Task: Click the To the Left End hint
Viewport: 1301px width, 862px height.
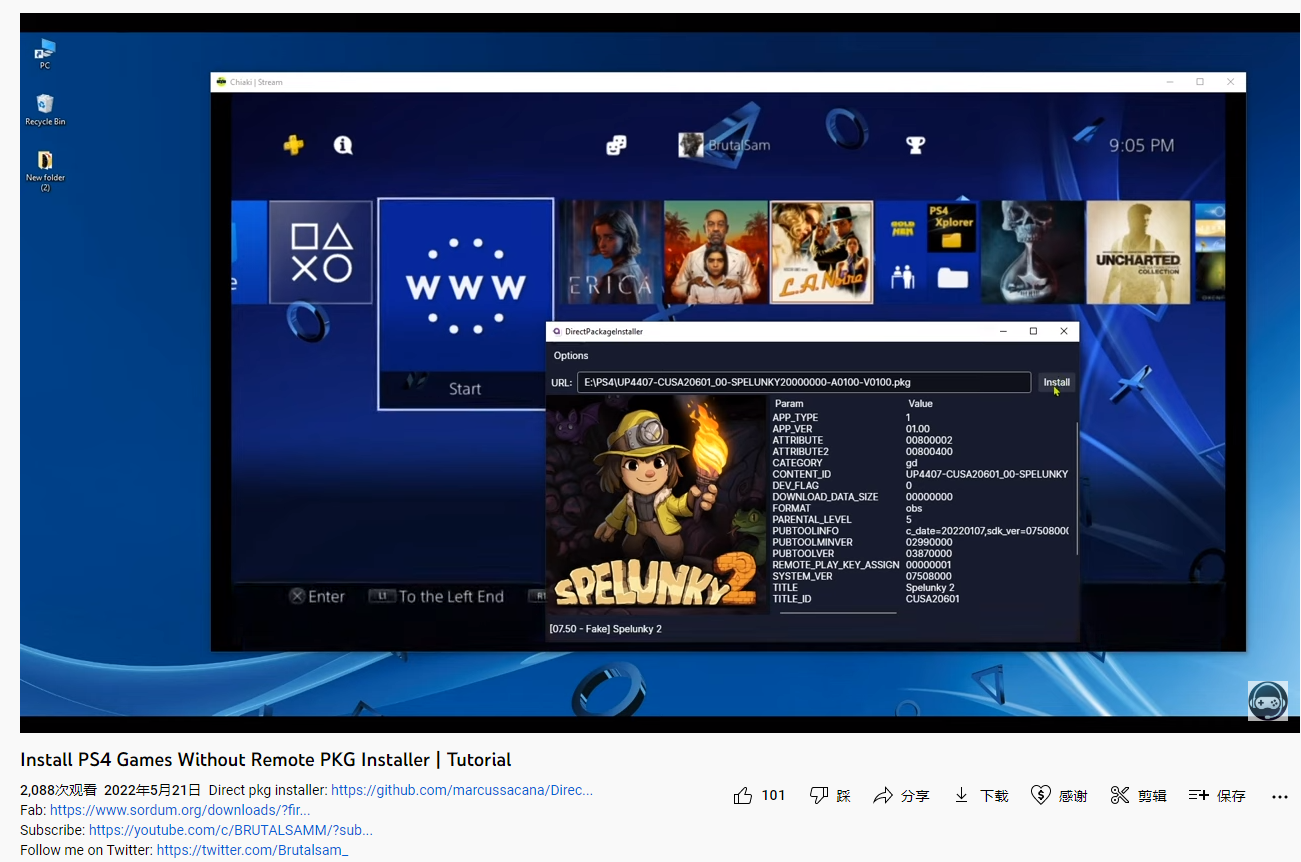Action: pos(437,597)
